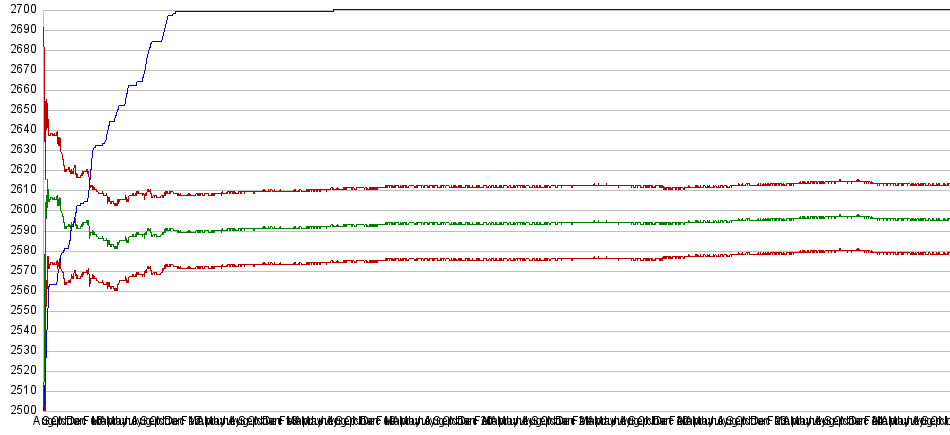The image size is (950, 435).
Task: Click the 2590 y-axis label
Action: (x=20, y=230)
